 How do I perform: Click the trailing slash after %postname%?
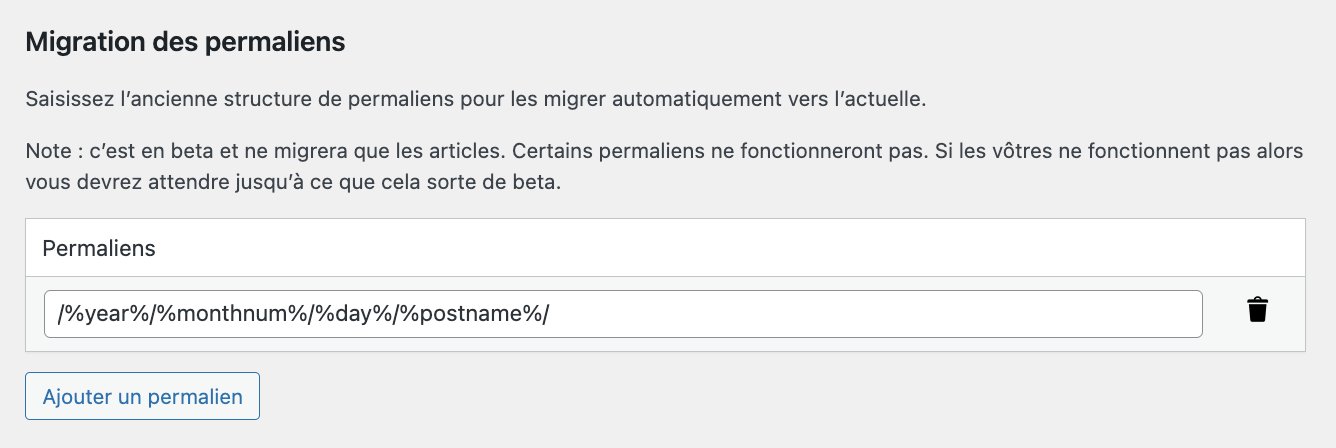pyautogui.click(x=546, y=314)
